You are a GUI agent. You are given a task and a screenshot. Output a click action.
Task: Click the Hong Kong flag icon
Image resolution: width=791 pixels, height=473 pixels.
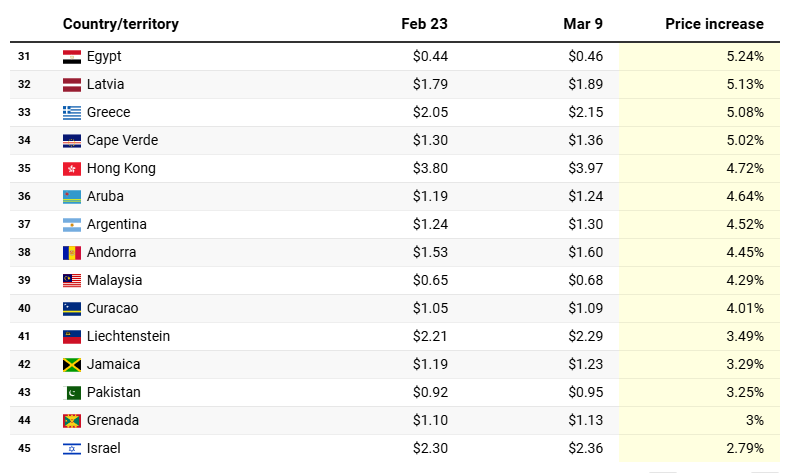72,168
